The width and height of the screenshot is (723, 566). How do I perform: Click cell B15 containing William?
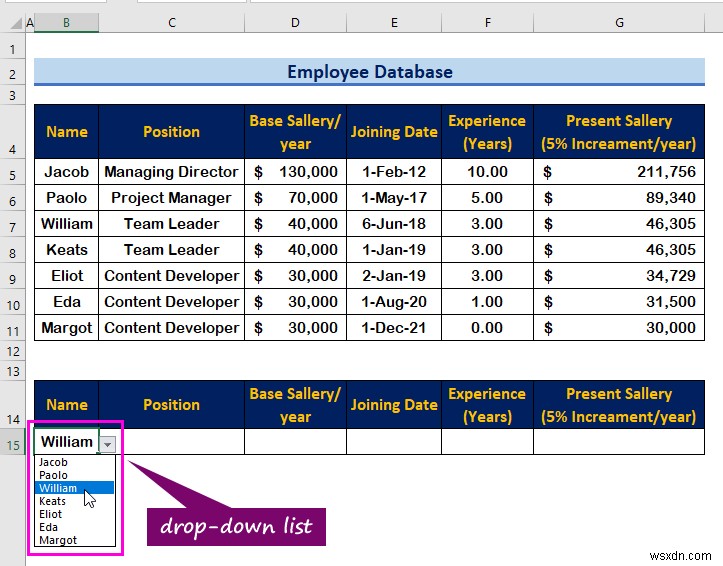[x=66, y=442]
